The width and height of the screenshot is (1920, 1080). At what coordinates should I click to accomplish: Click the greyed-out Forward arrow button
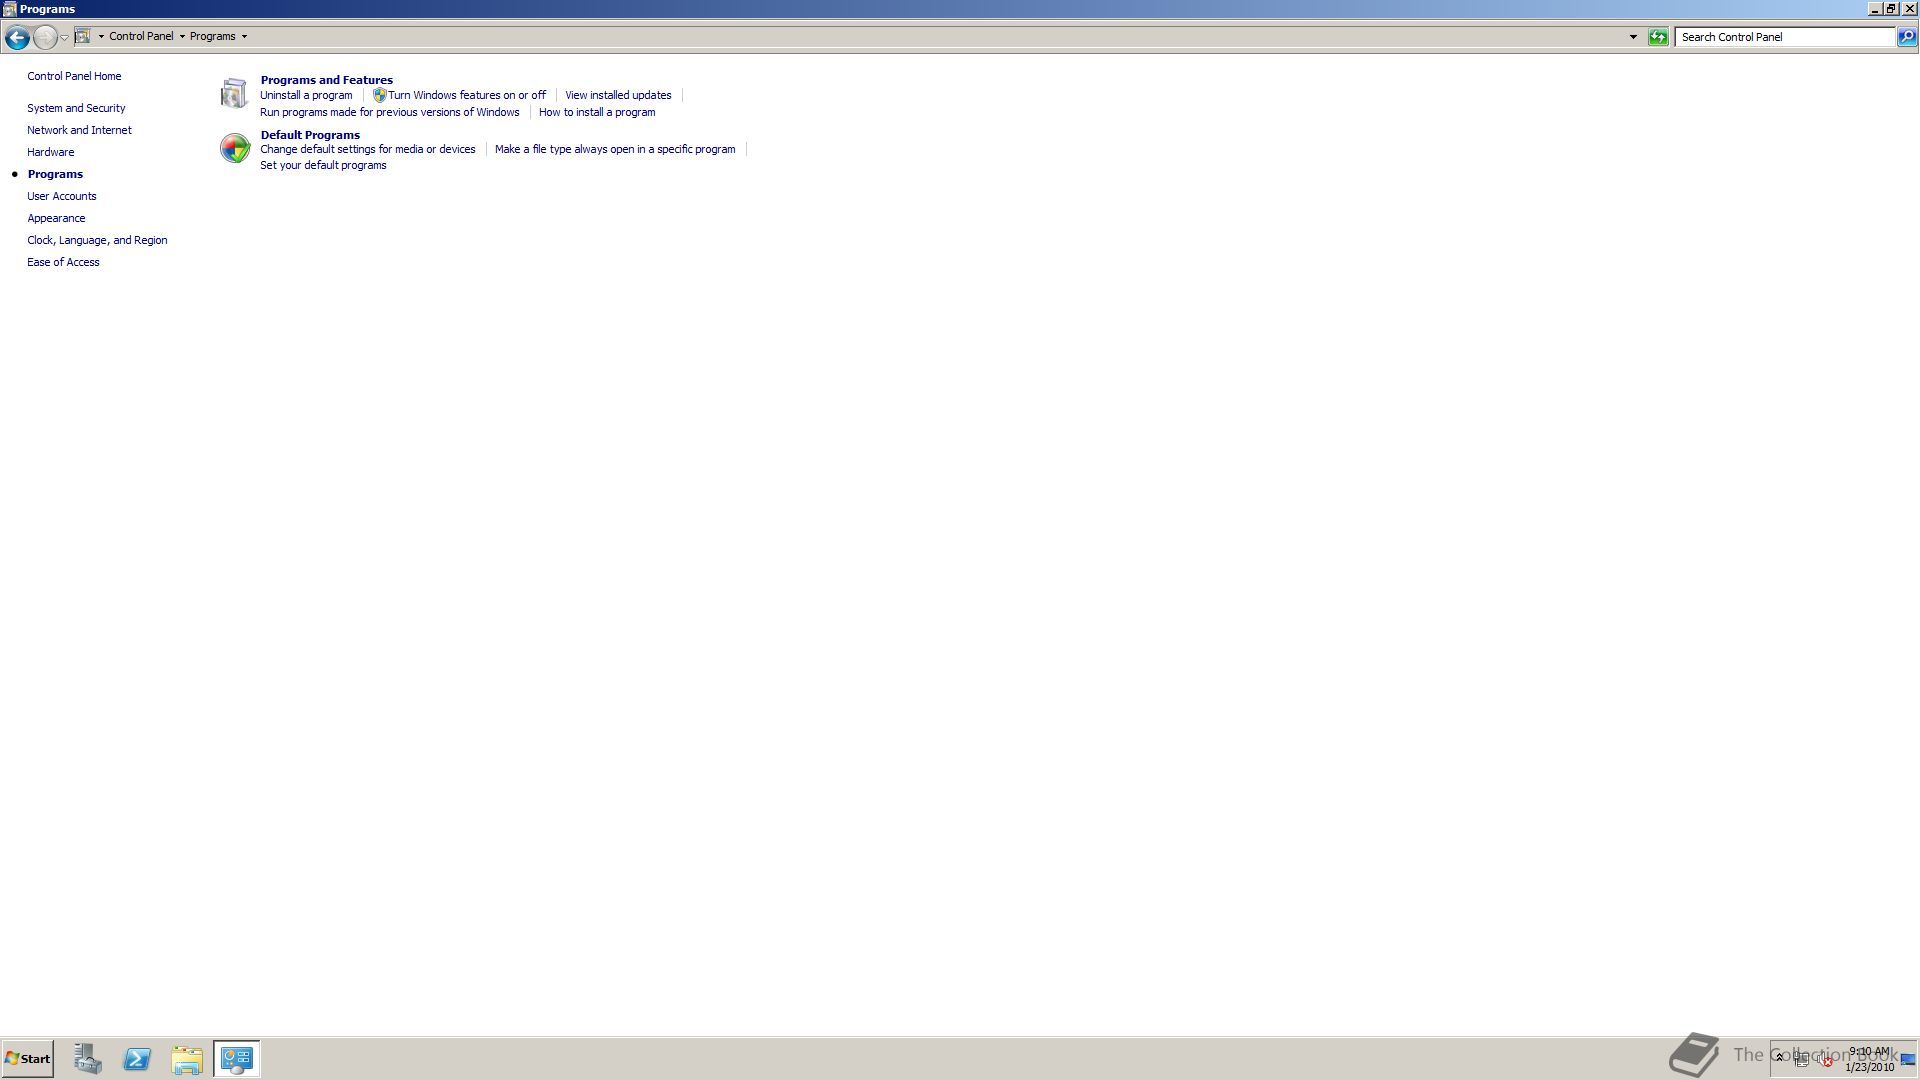[x=45, y=37]
